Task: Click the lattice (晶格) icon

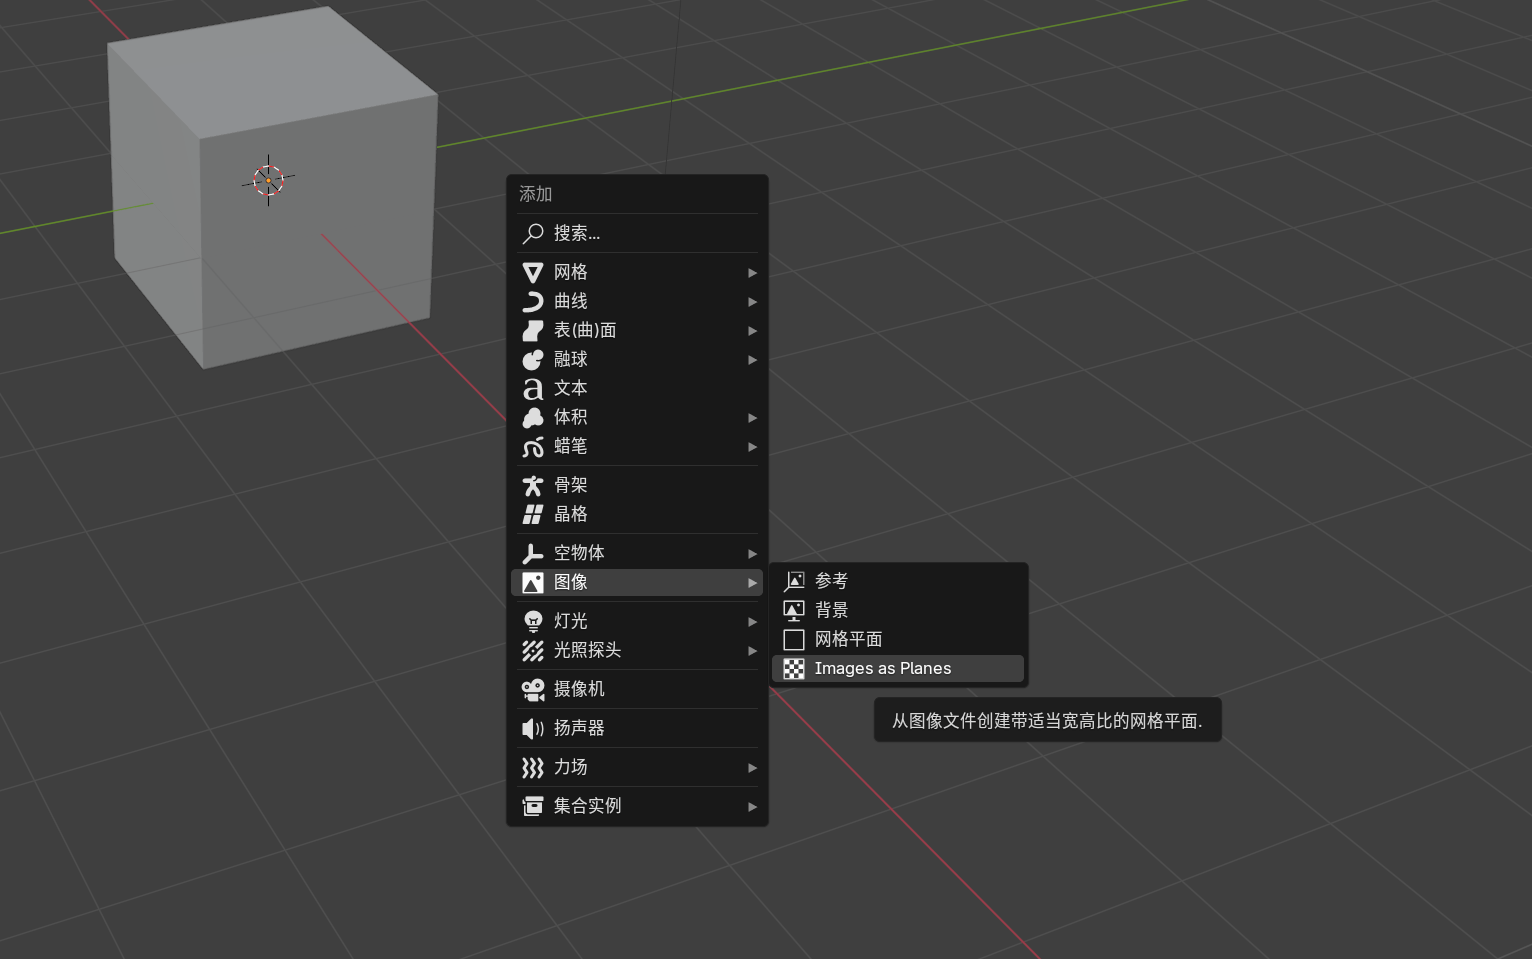Action: 533,514
